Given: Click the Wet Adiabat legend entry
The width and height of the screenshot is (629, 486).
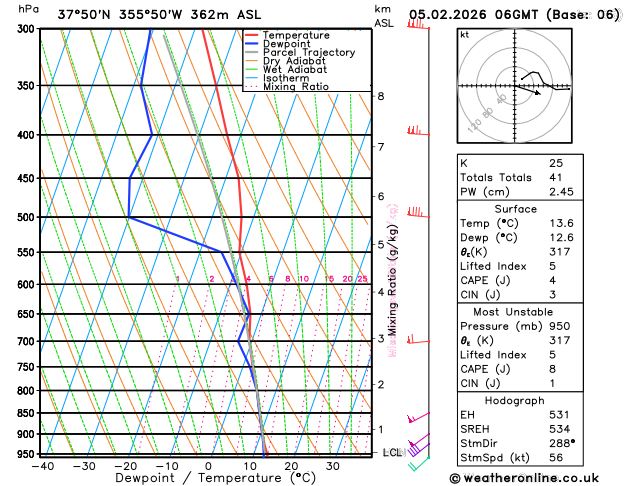Looking at the screenshot, I should [x=286, y=69].
